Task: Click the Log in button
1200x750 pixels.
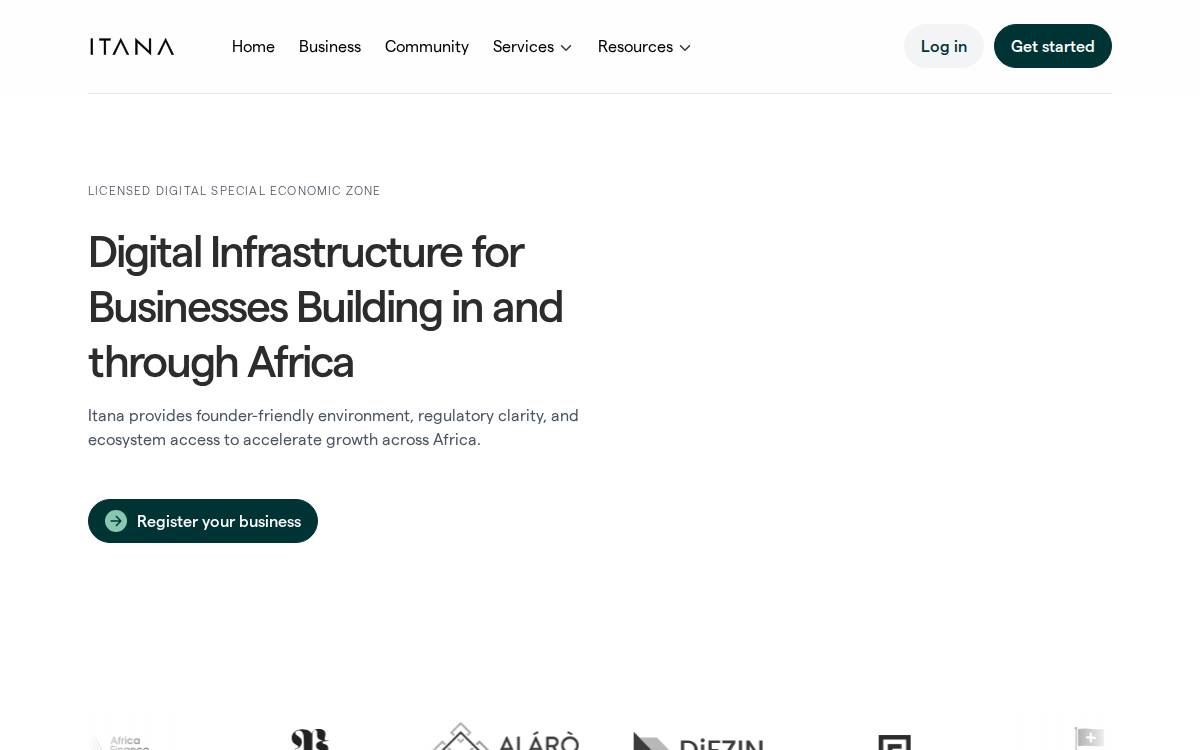Action: coord(944,46)
